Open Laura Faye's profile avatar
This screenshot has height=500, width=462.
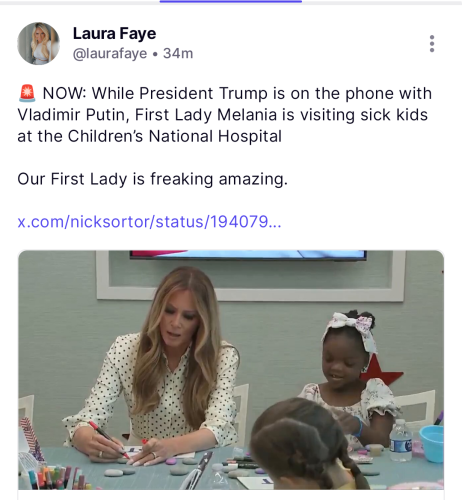(x=38, y=44)
